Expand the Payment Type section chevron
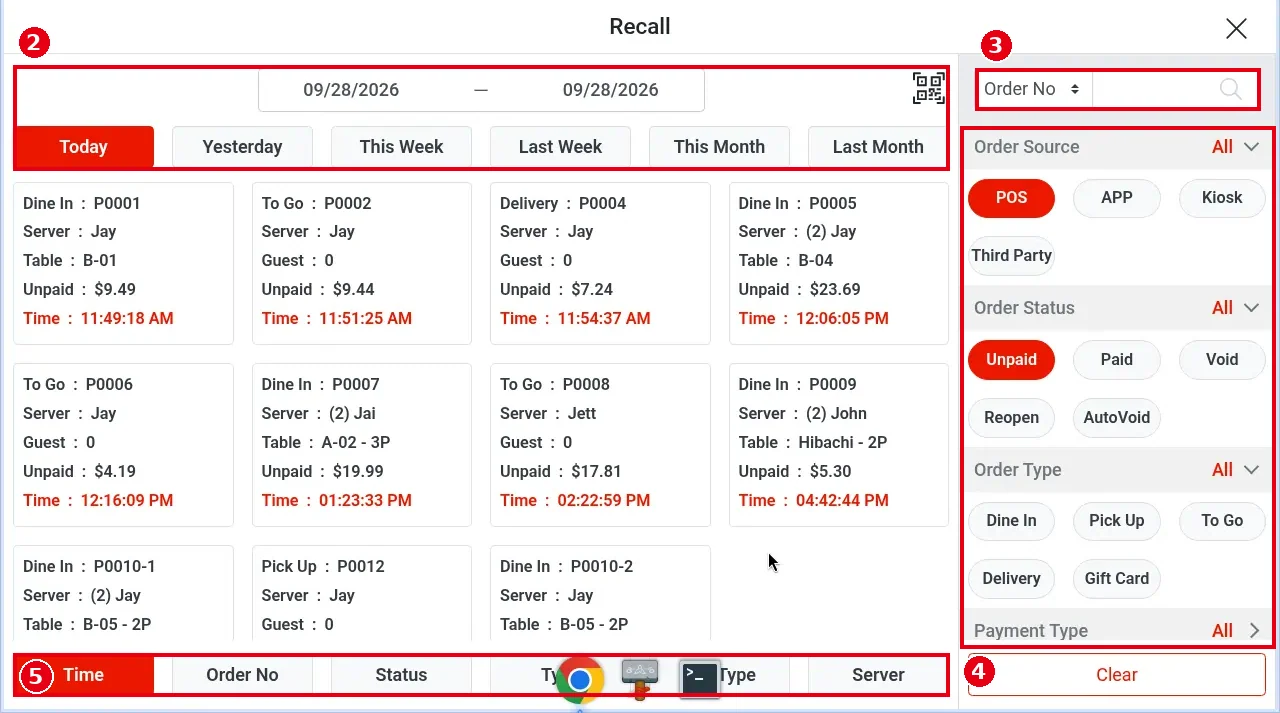1280x713 pixels. [1254, 631]
